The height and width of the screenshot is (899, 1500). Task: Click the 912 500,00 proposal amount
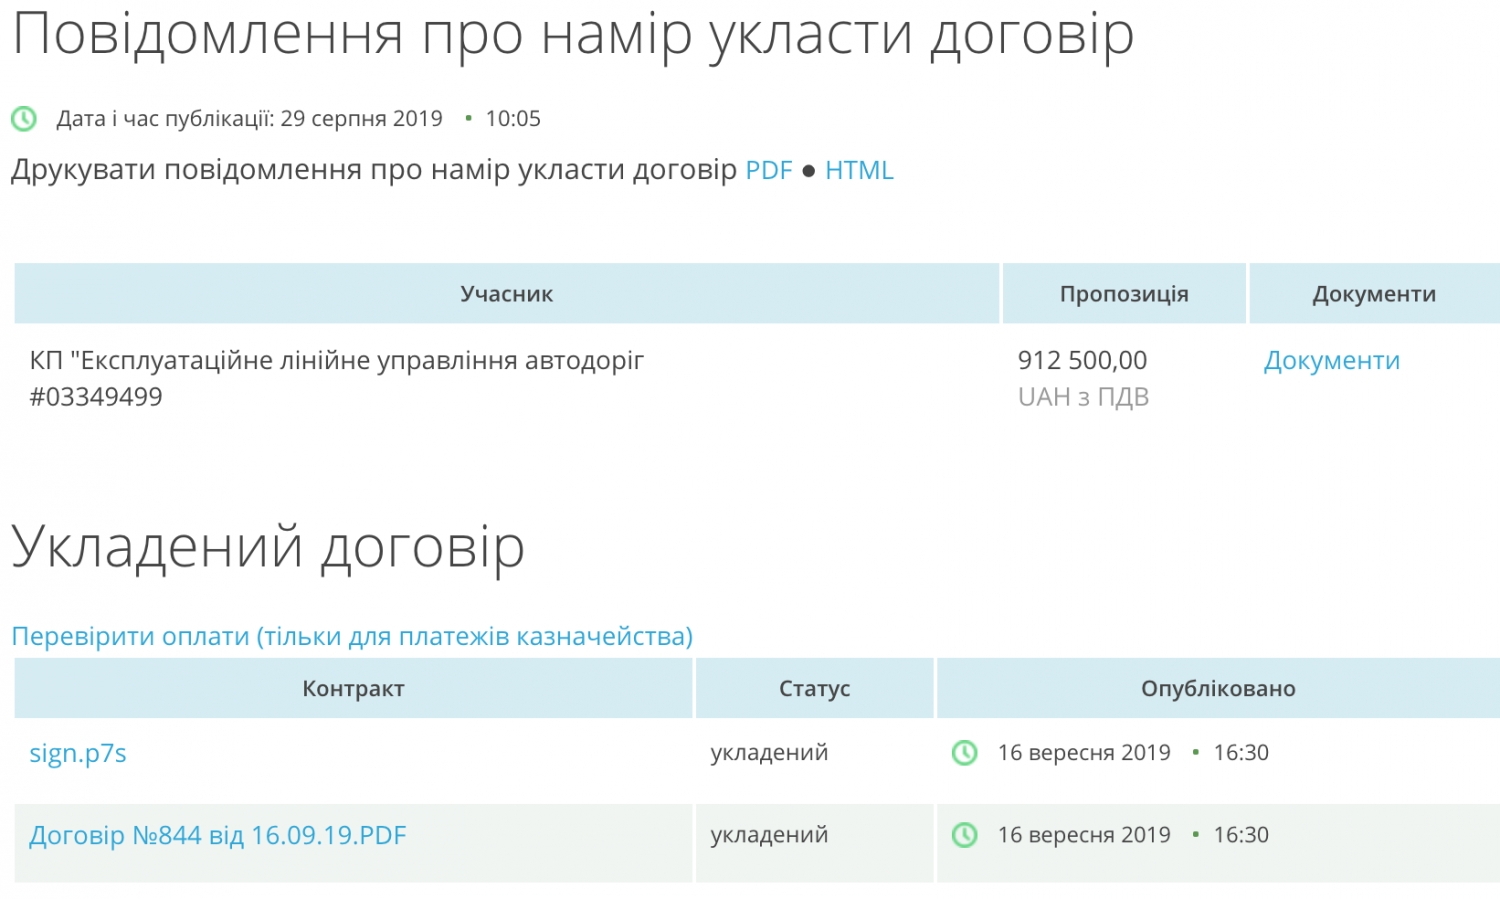[1082, 361]
